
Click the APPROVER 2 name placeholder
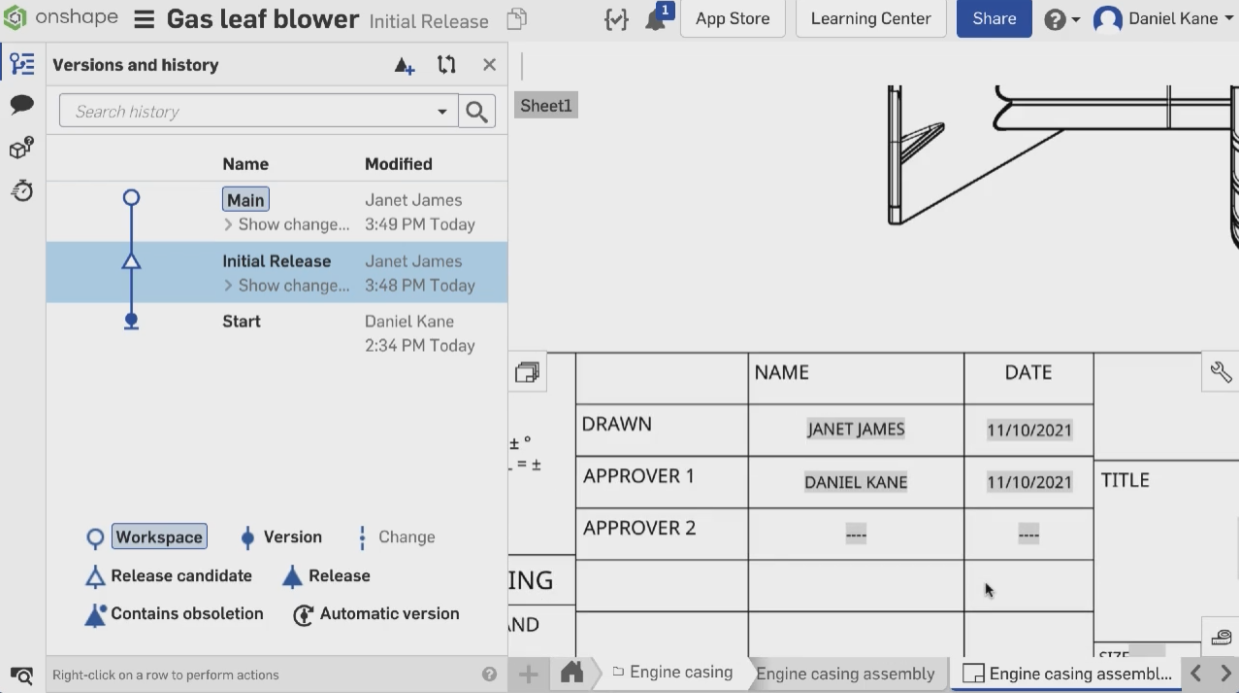pos(856,534)
